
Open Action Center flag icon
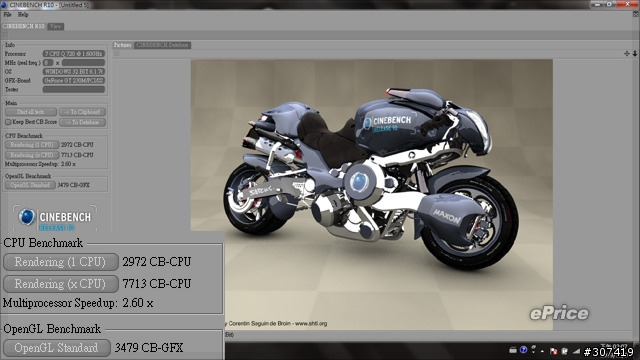click(x=554, y=351)
